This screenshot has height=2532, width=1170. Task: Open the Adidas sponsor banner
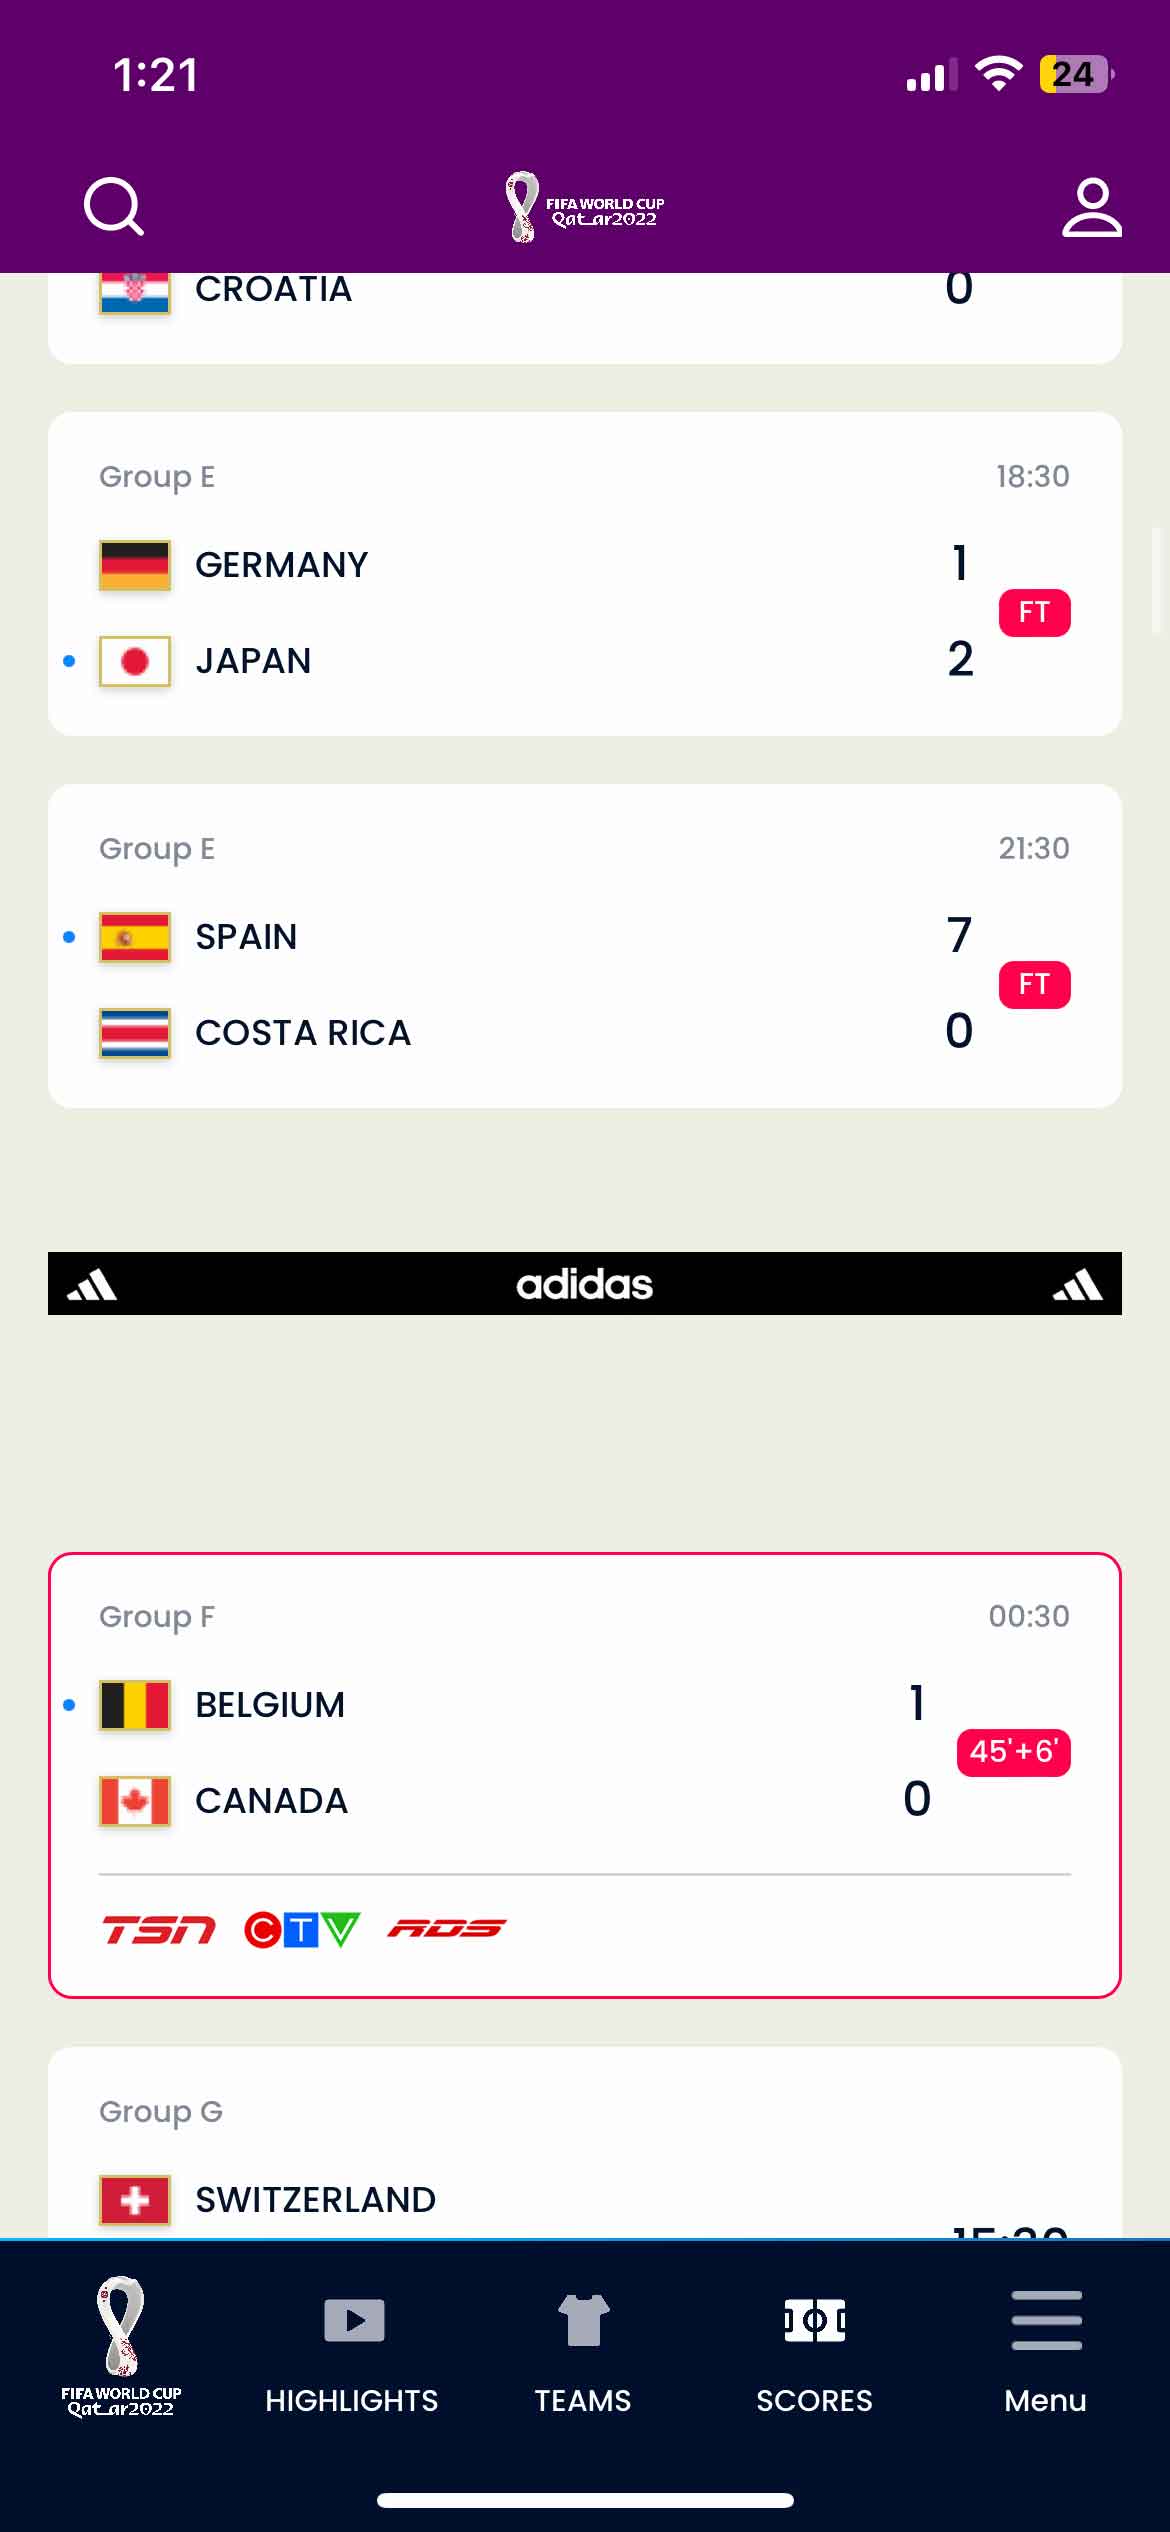click(x=585, y=1284)
